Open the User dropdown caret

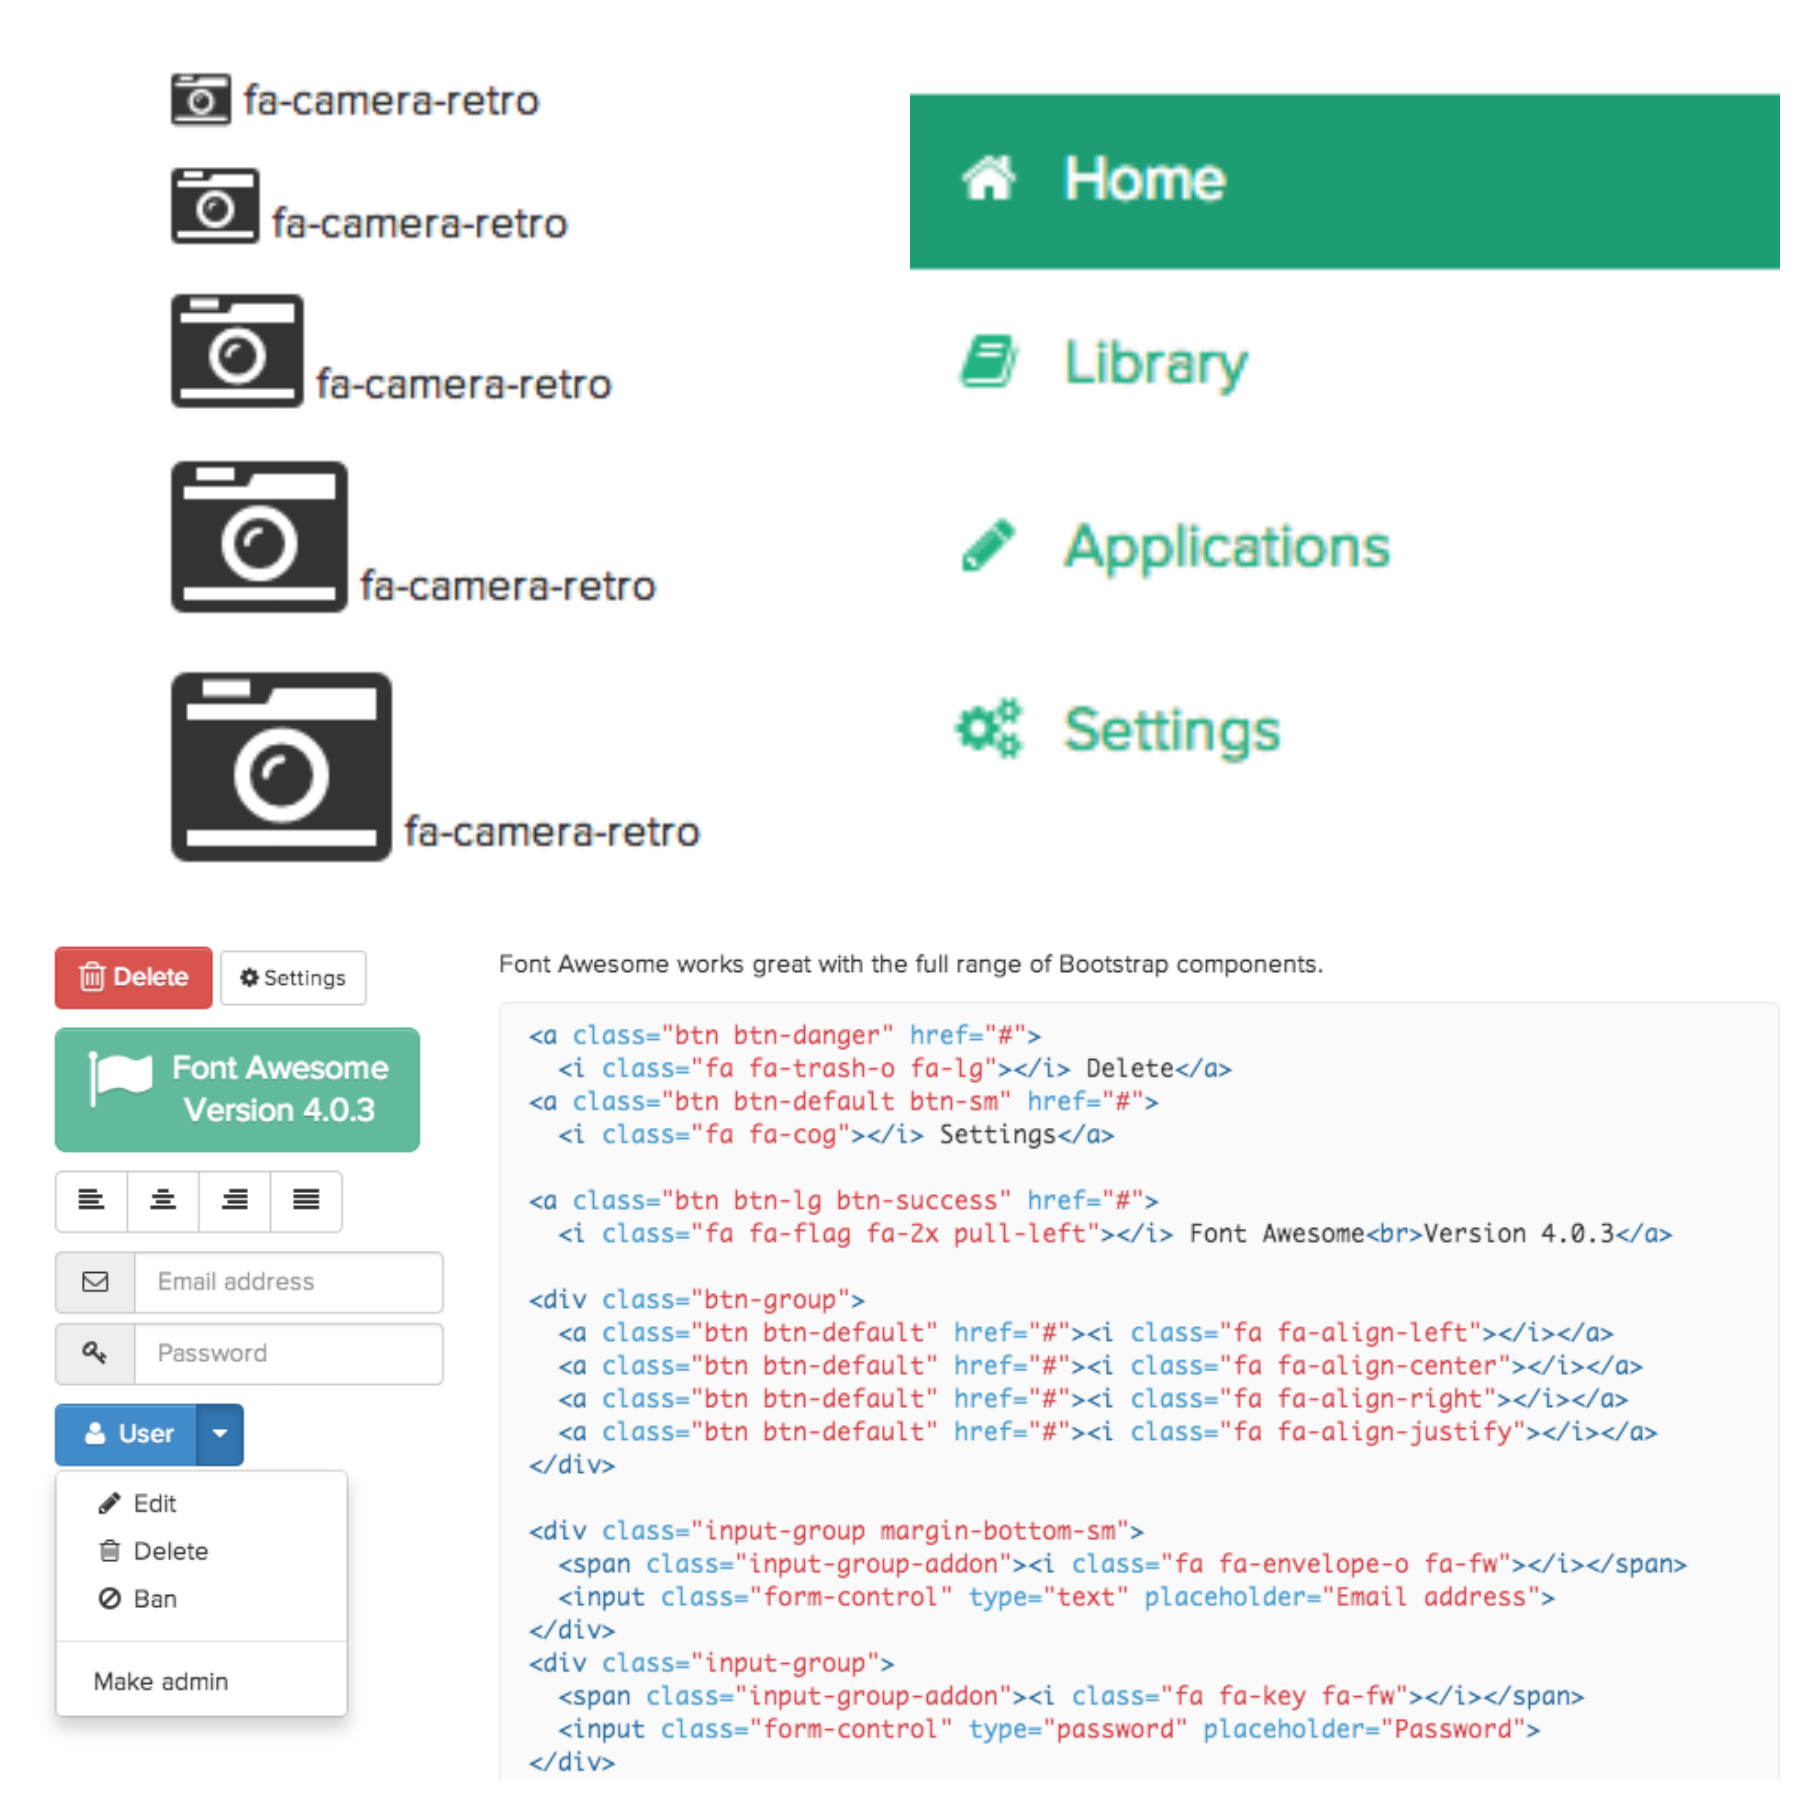point(219,1433)
